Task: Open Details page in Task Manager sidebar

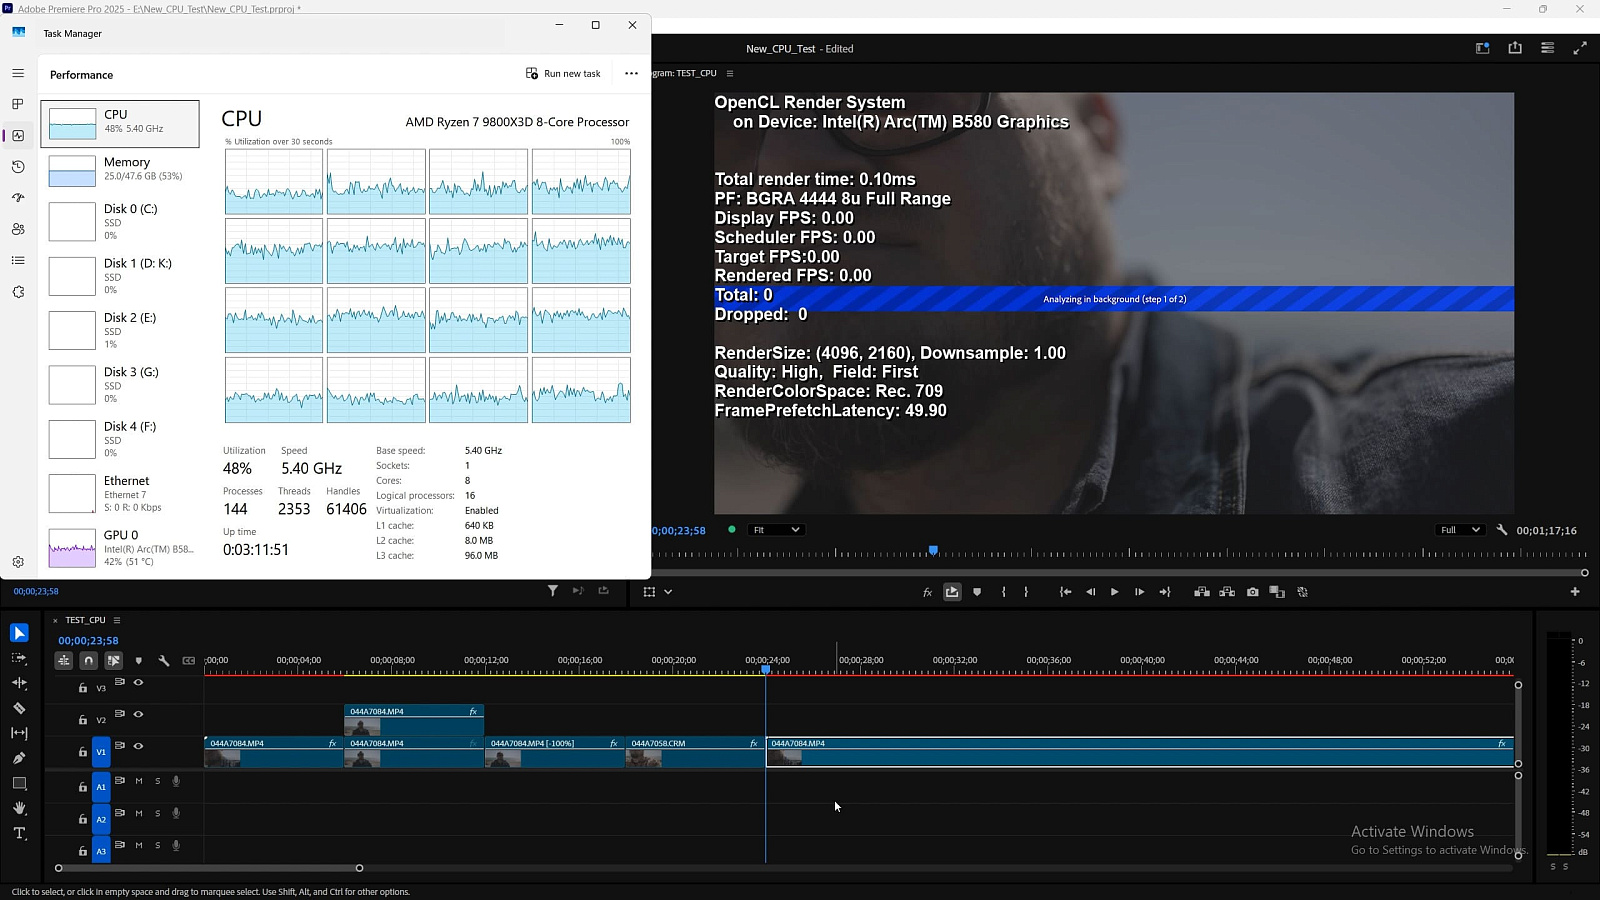Action: (18, 260)
